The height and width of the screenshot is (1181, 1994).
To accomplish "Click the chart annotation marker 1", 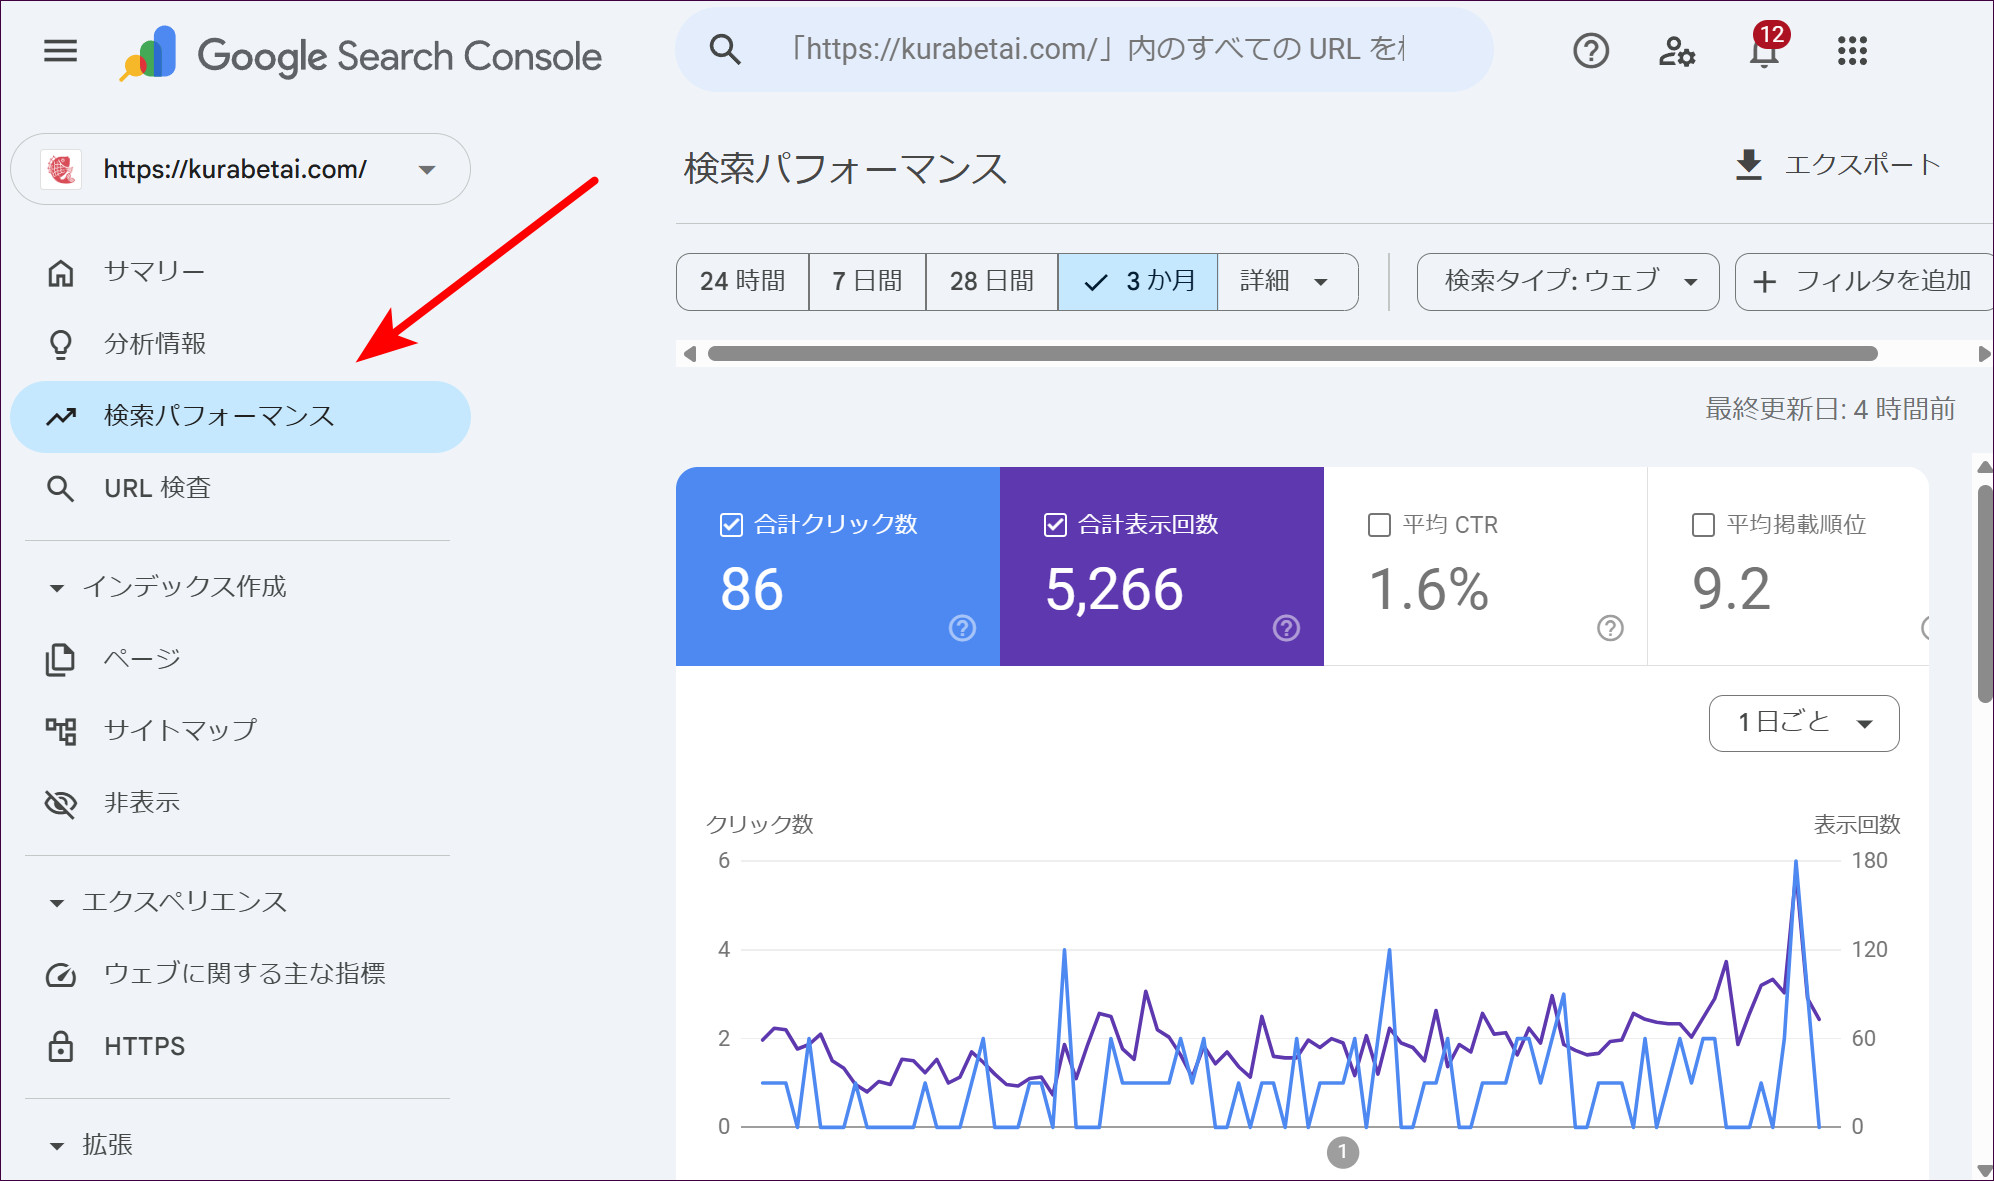I will point(1342,1152).
